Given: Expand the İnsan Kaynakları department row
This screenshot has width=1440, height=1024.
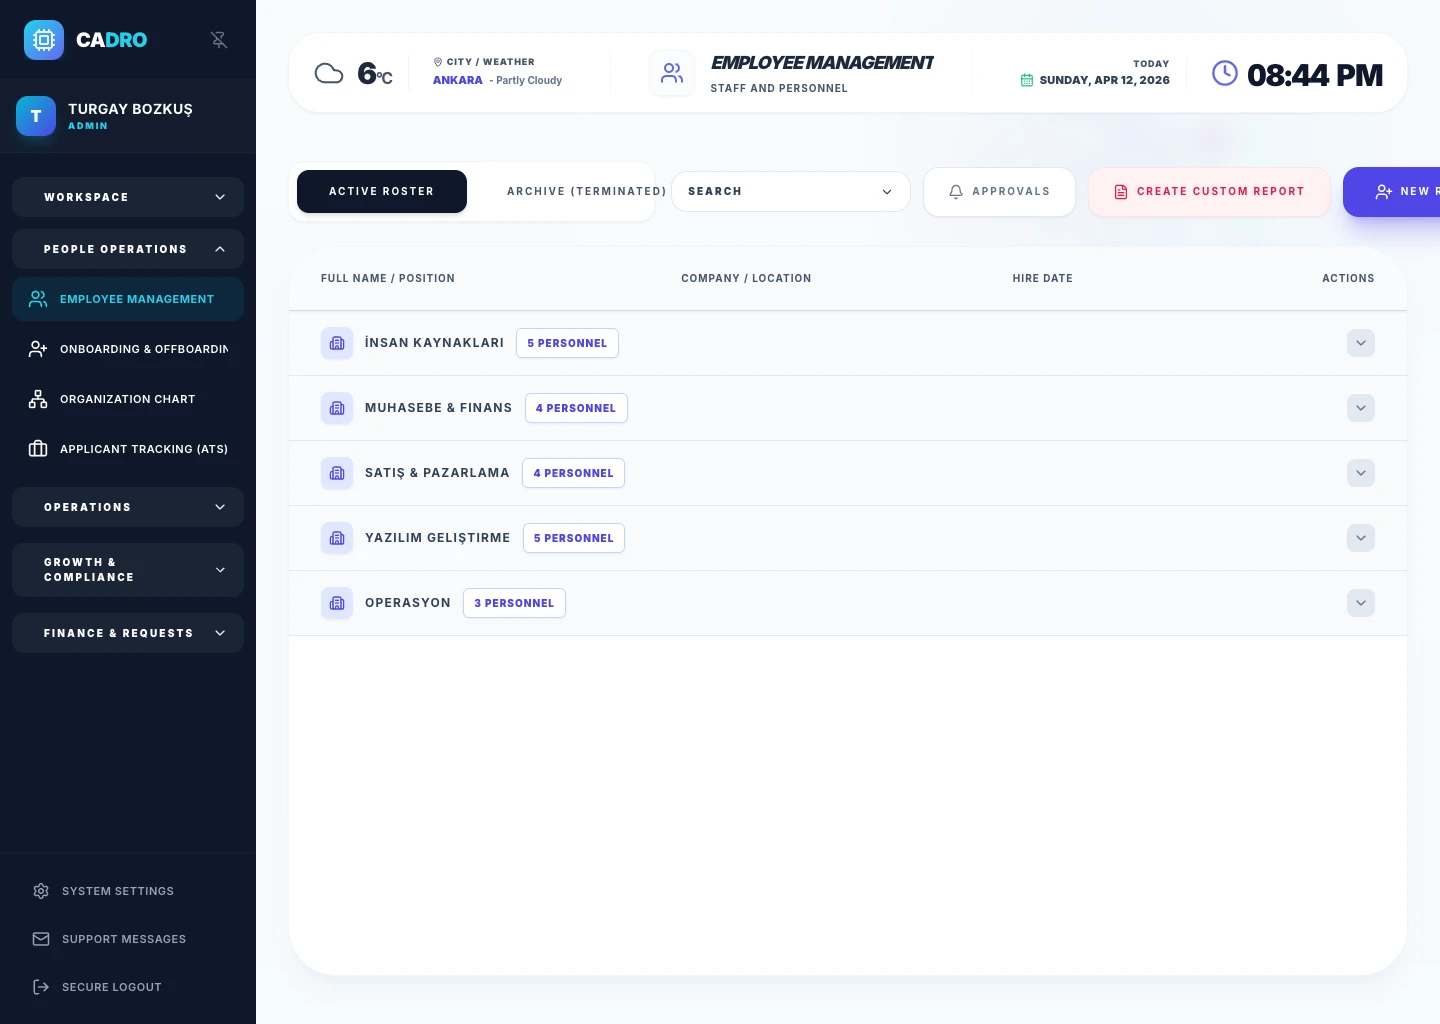Looking at the screenshot, I should [1361, 343].
